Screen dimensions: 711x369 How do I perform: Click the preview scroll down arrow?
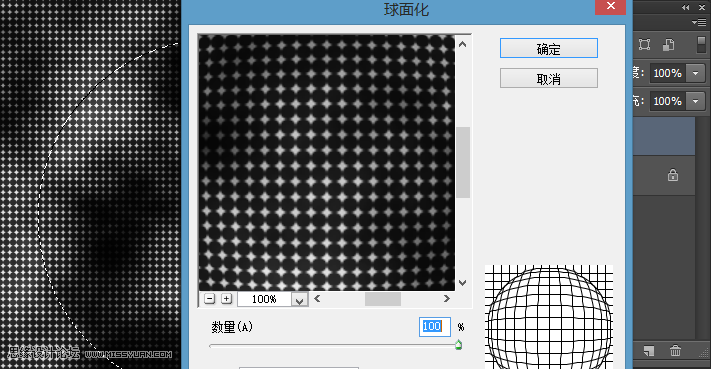(463, 283)
